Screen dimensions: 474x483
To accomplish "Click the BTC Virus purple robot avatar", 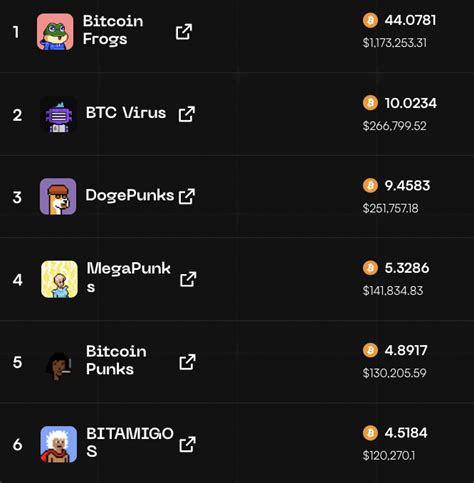I will (58, 114).
